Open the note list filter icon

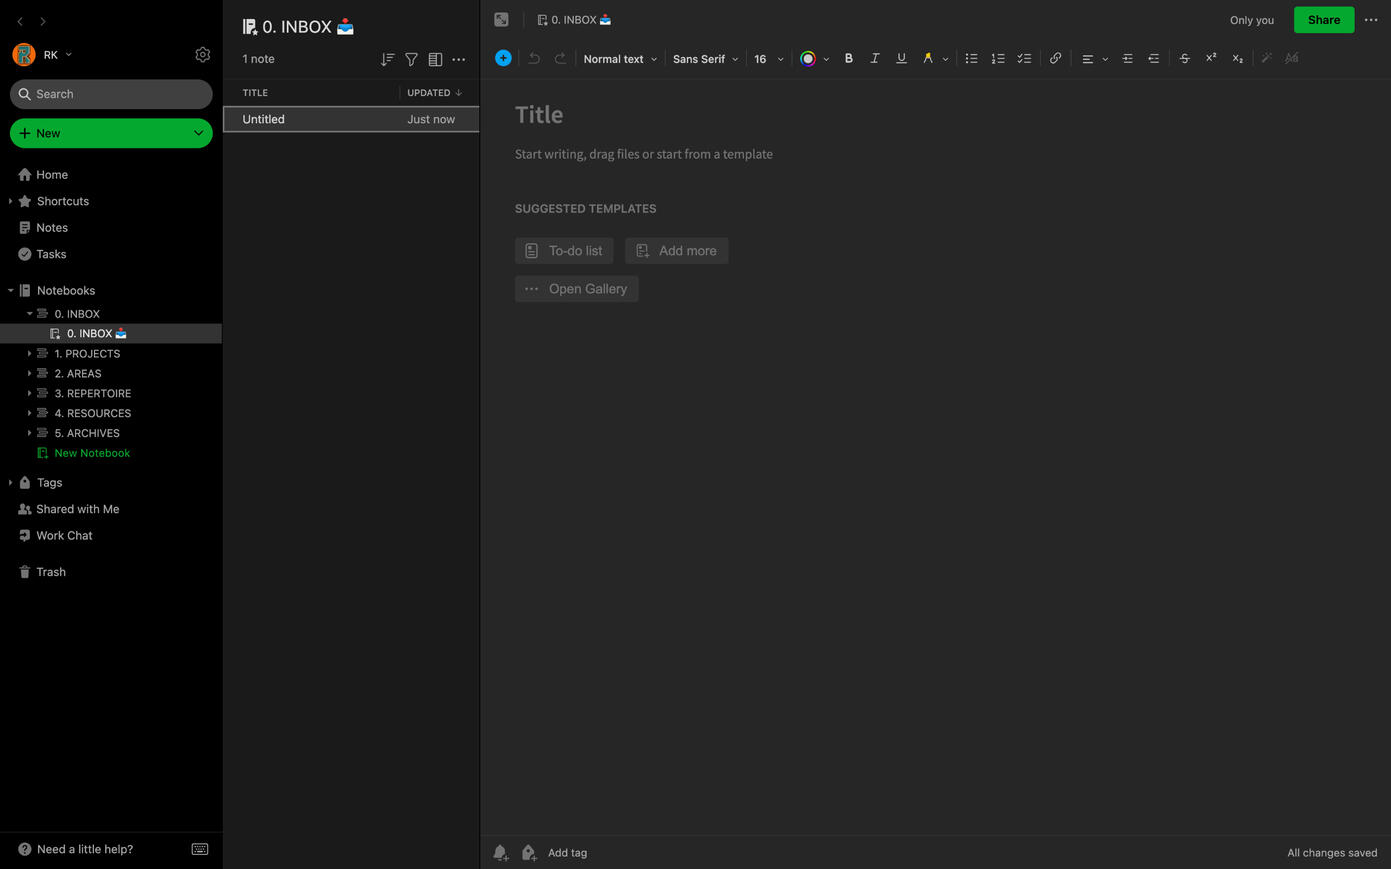coord(411,59)
